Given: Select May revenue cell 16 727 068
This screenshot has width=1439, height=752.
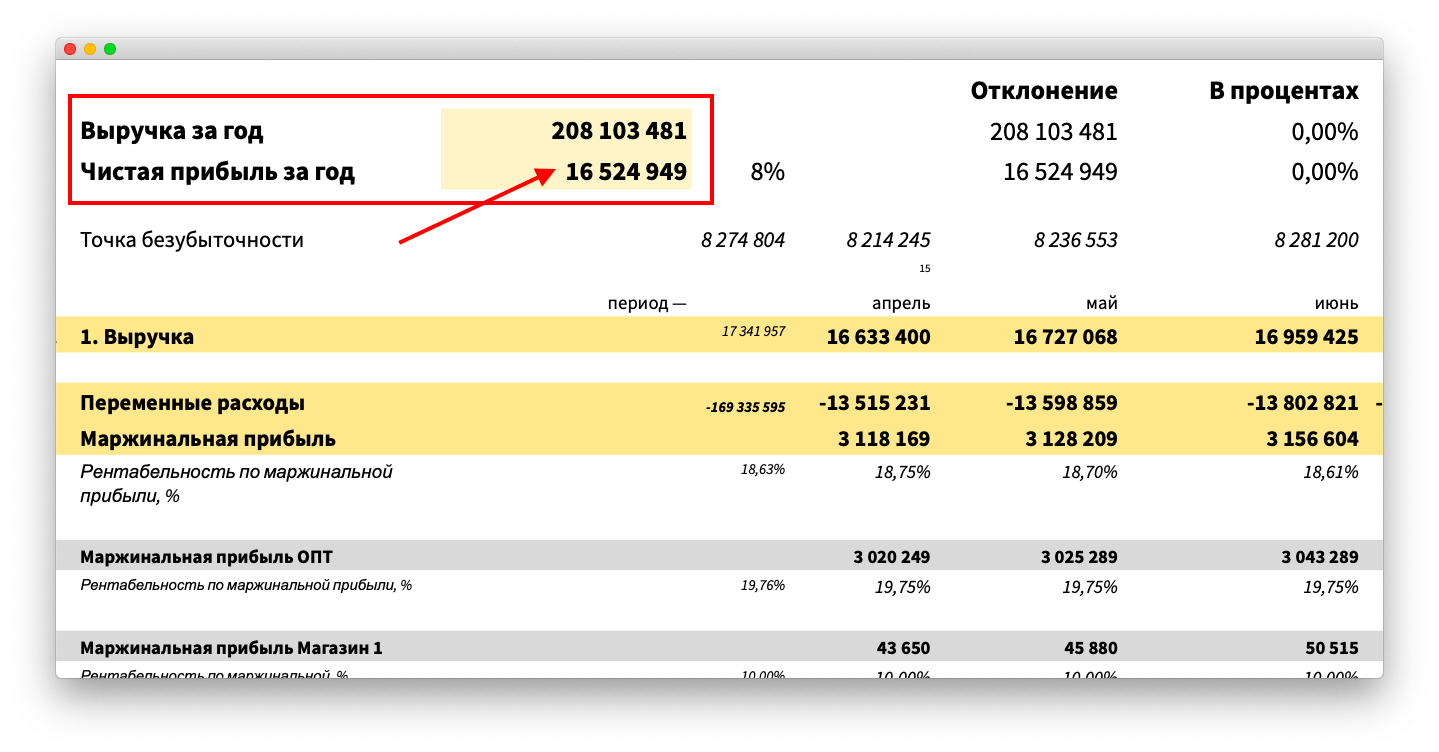Looking at the screenshot, I should (x=1065, y=337).
